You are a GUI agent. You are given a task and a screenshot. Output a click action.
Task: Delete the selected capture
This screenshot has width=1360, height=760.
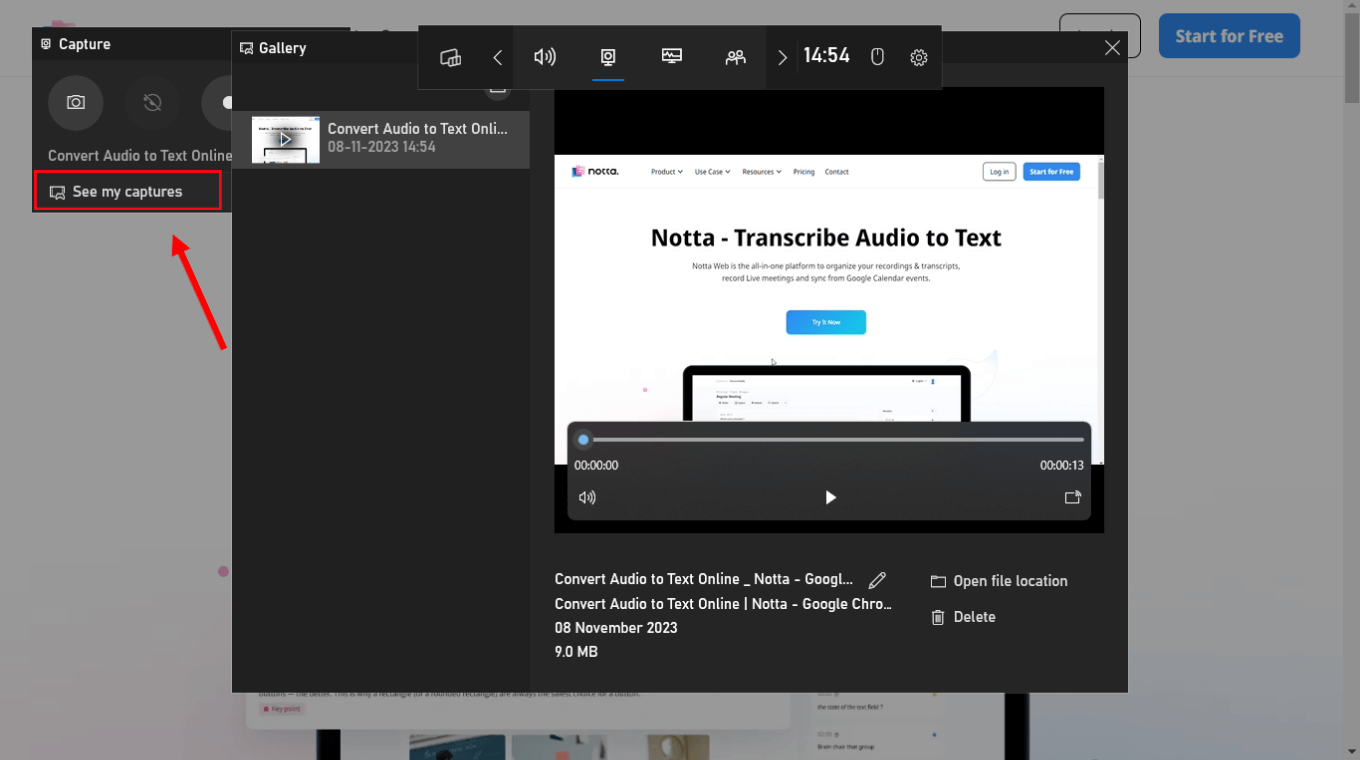point(963,617)
